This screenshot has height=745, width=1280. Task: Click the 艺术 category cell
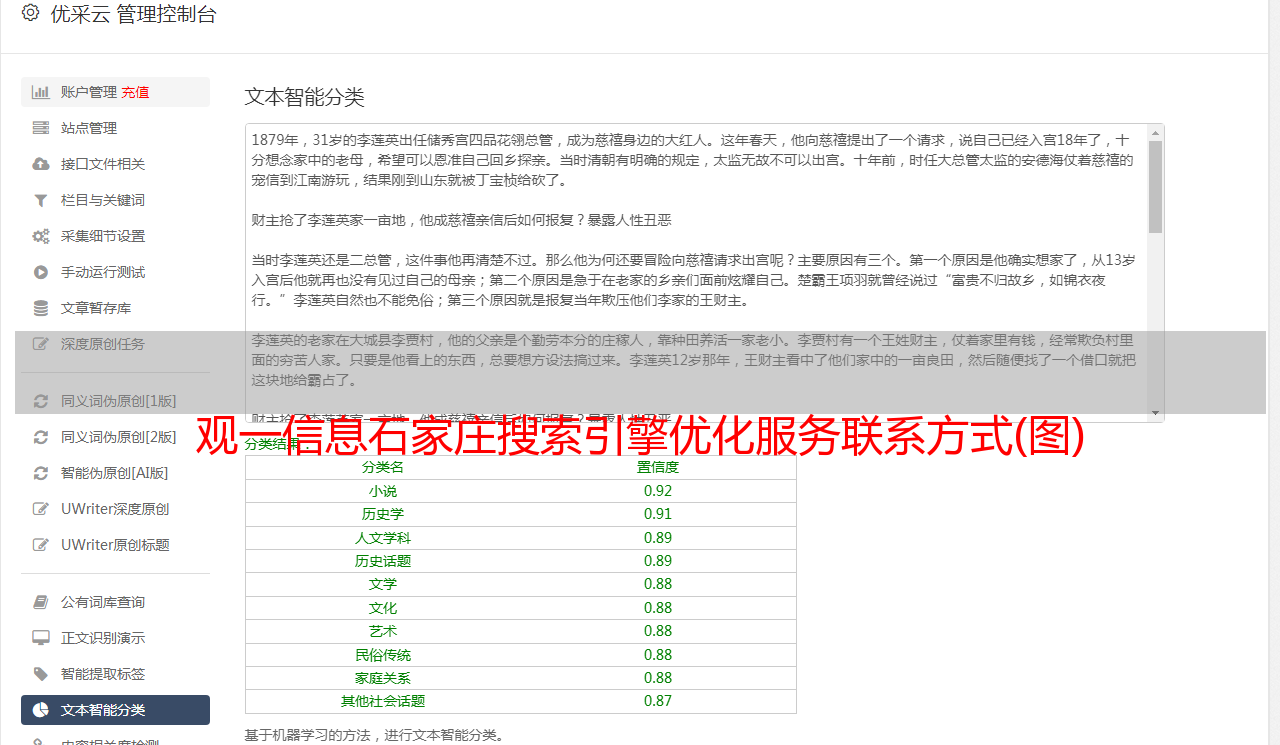coord(383,631)
